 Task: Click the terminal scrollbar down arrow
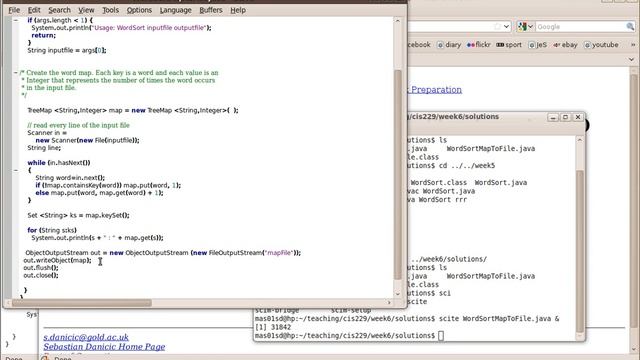(580, 336)
